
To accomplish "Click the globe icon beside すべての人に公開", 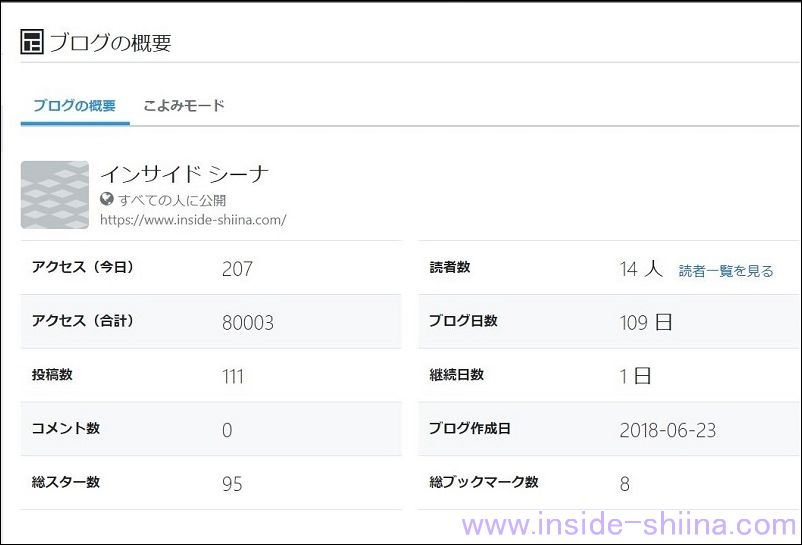I will [106, 199].
